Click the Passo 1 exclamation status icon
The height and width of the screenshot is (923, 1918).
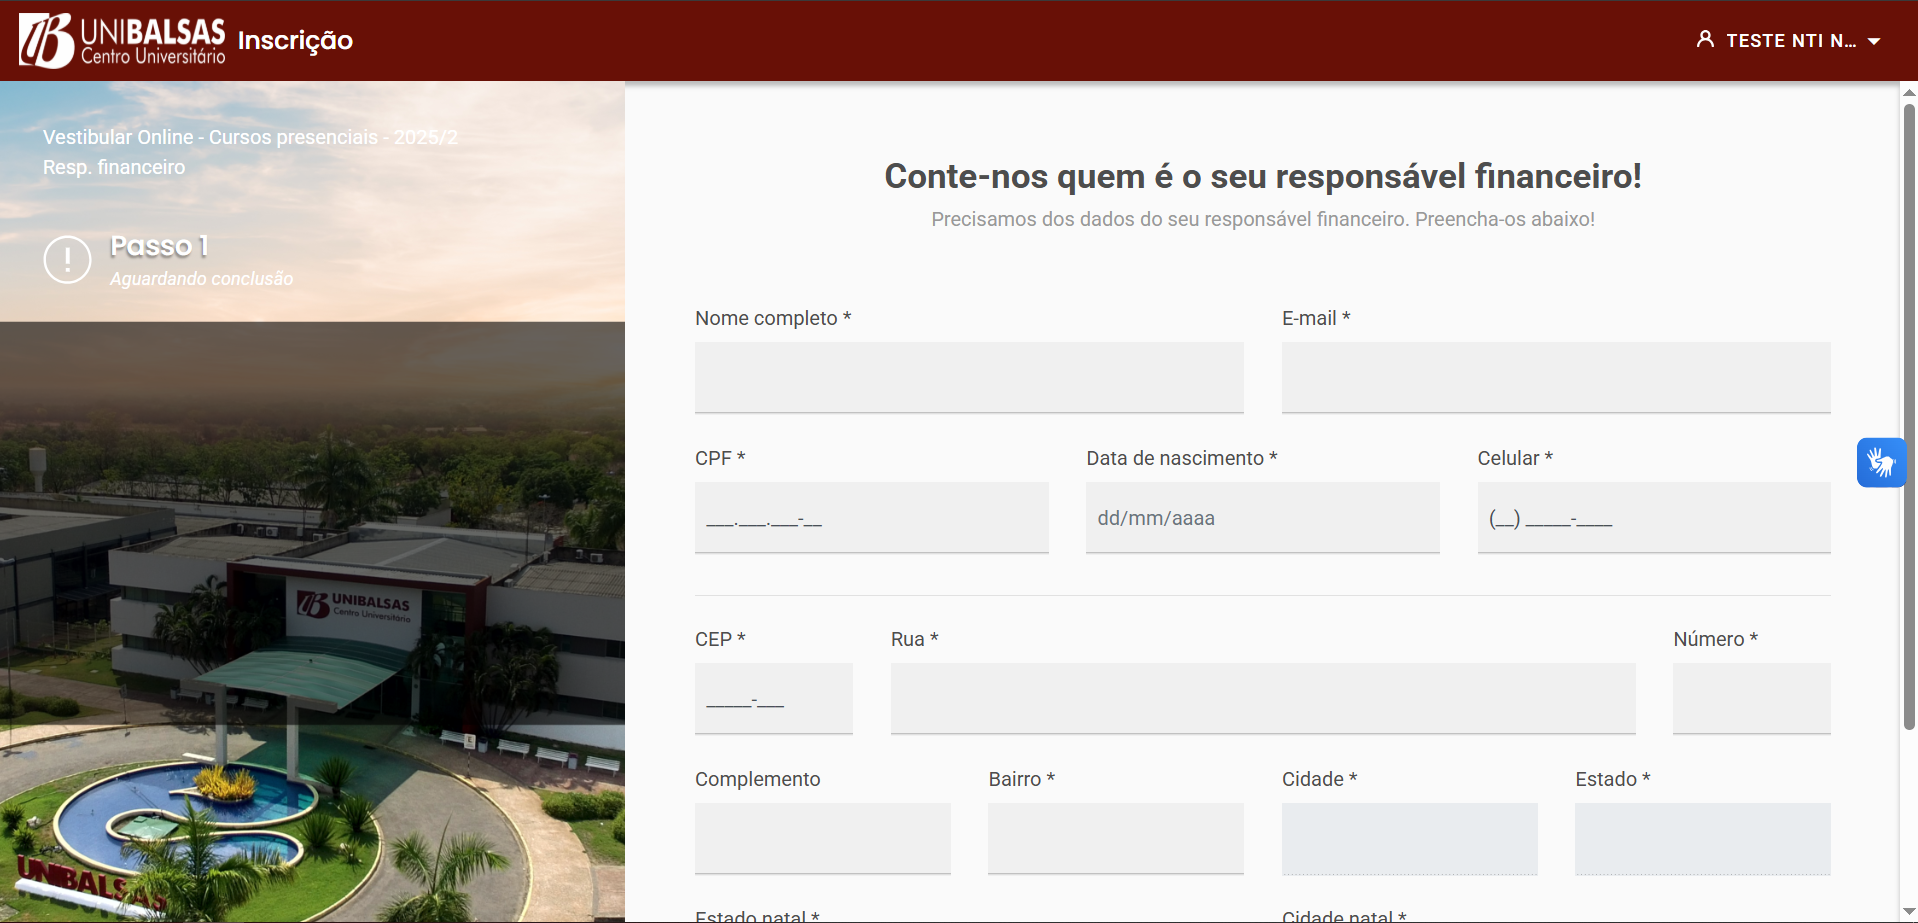[68, 260]
